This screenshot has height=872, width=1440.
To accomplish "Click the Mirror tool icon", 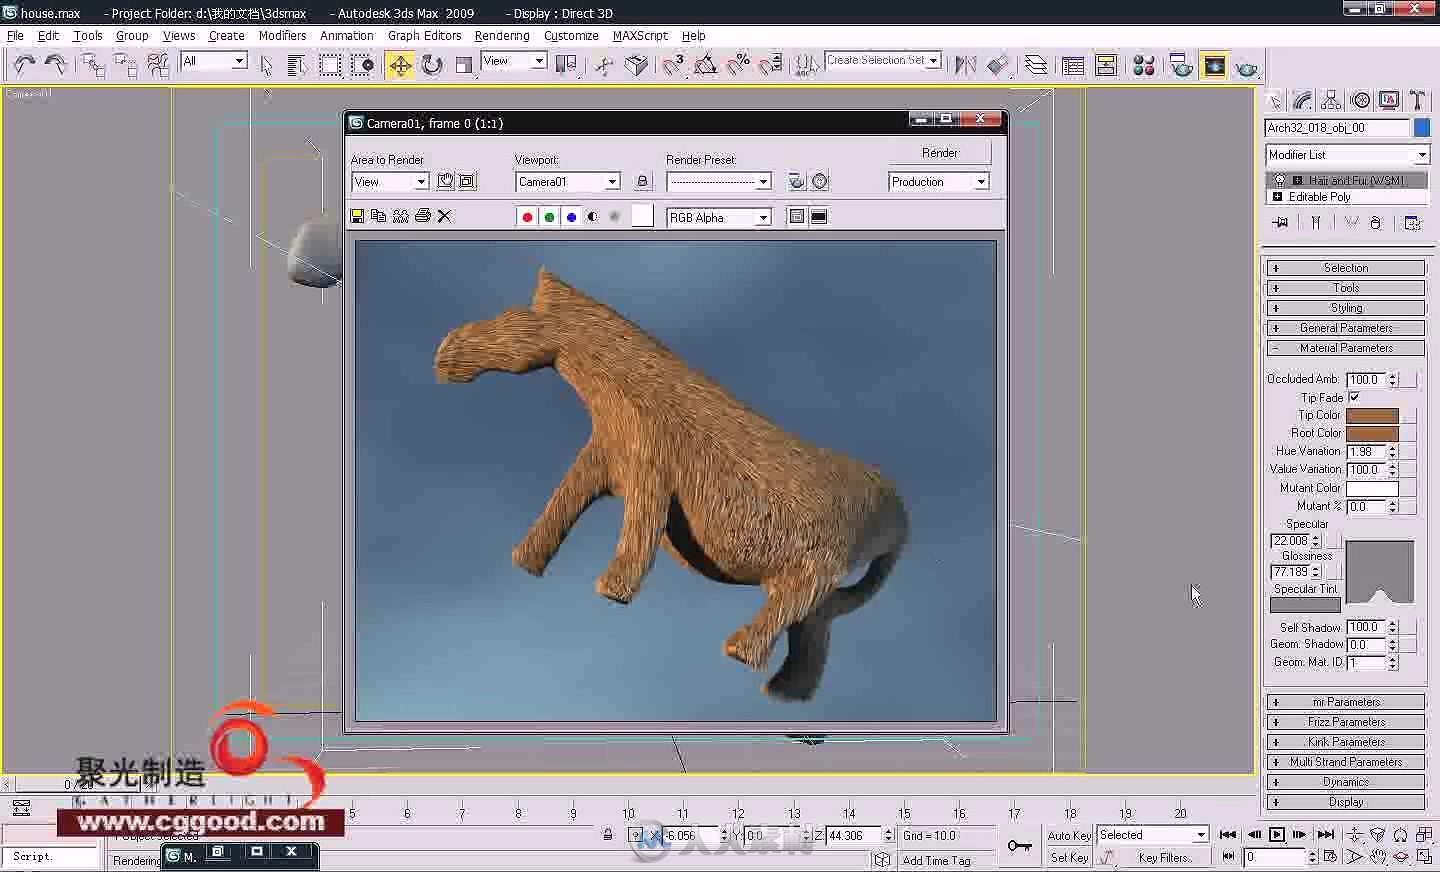I will (x=965, y=66).
